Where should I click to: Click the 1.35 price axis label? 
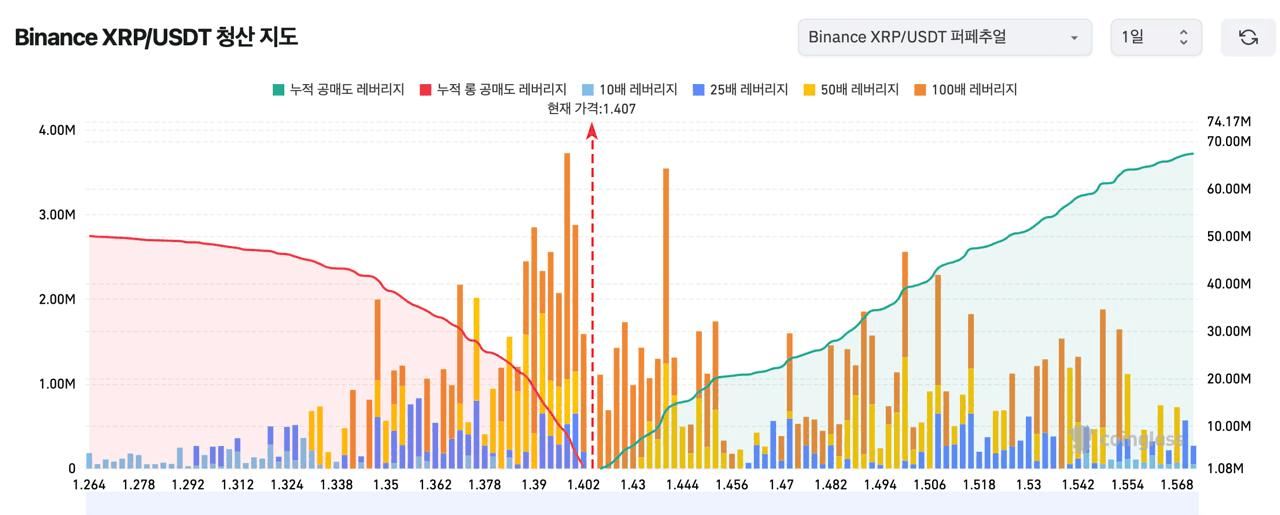point(386,485)
